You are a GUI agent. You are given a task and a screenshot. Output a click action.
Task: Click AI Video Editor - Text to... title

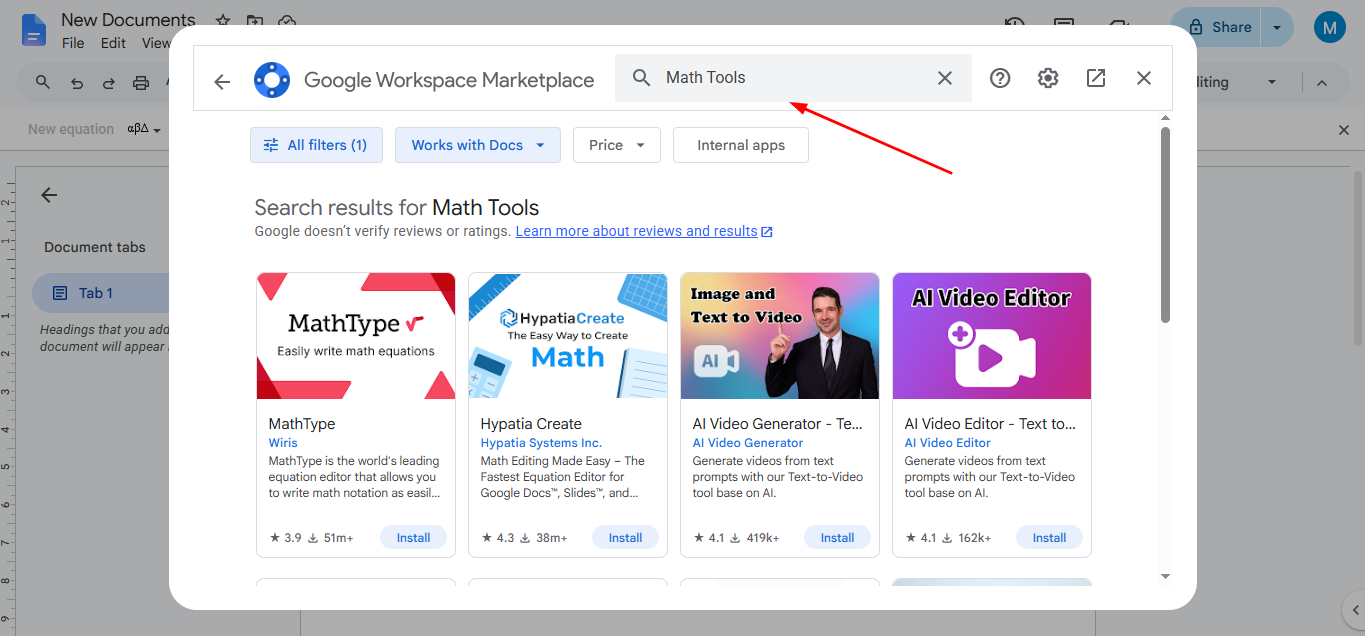click(991, 424)
